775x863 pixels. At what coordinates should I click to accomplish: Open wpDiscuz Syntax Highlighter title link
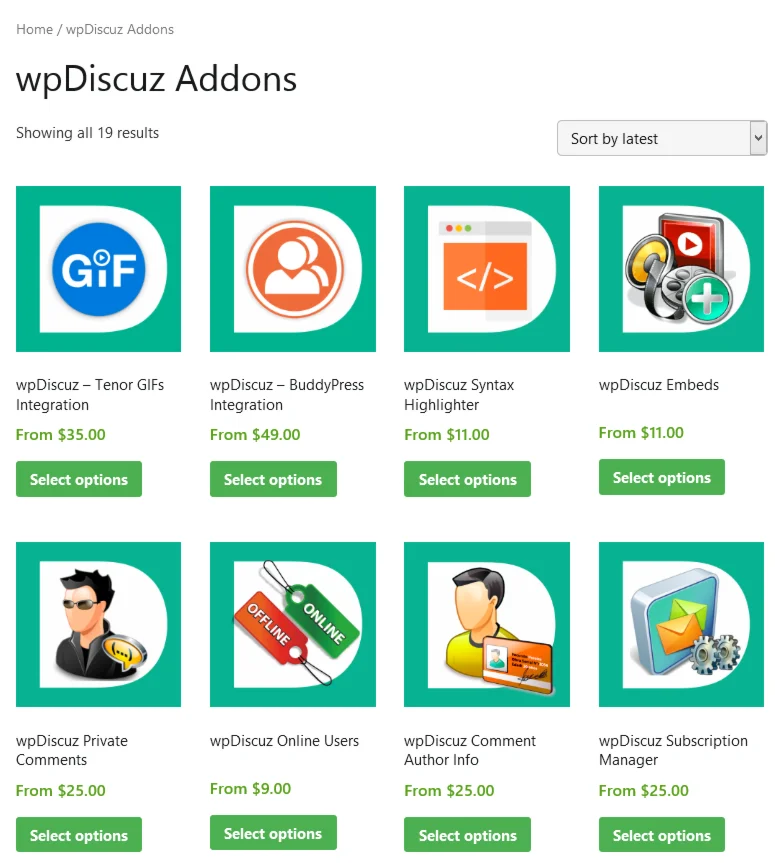[459, 395]
